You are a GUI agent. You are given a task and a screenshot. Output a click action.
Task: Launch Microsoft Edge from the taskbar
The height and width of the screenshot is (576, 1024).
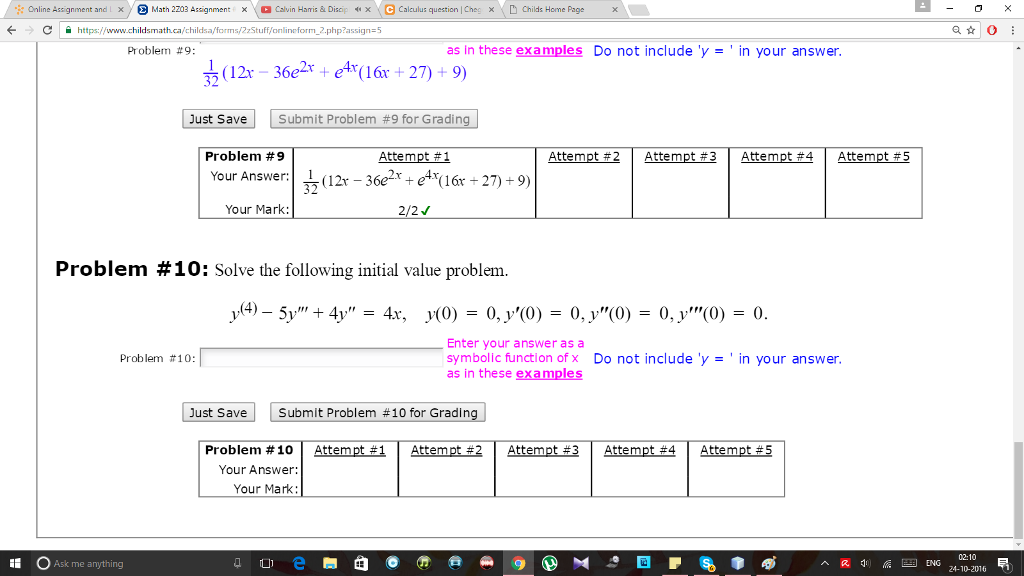click(299, 563)
